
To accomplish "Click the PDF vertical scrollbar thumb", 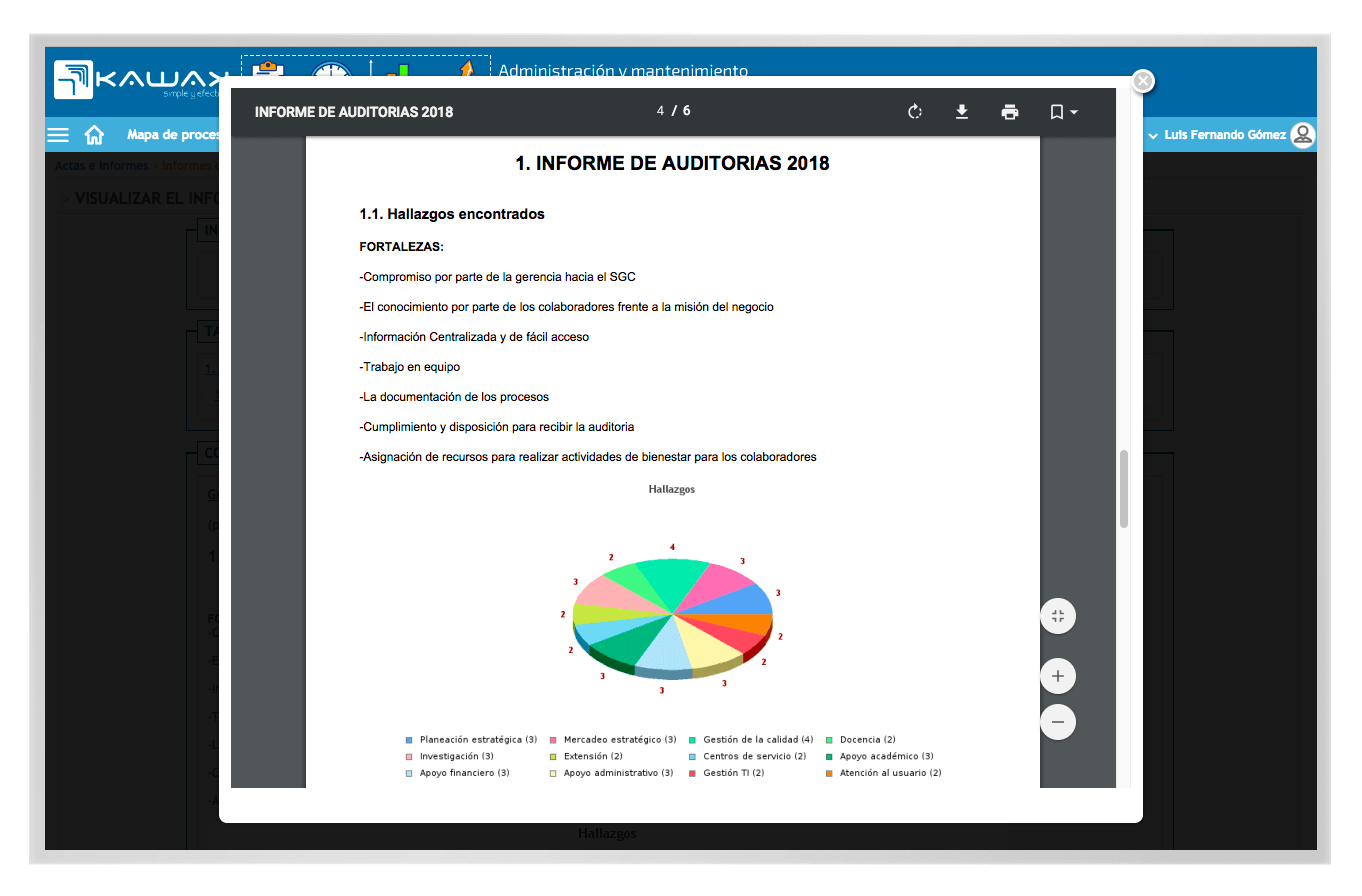I will click(1124, 489).
